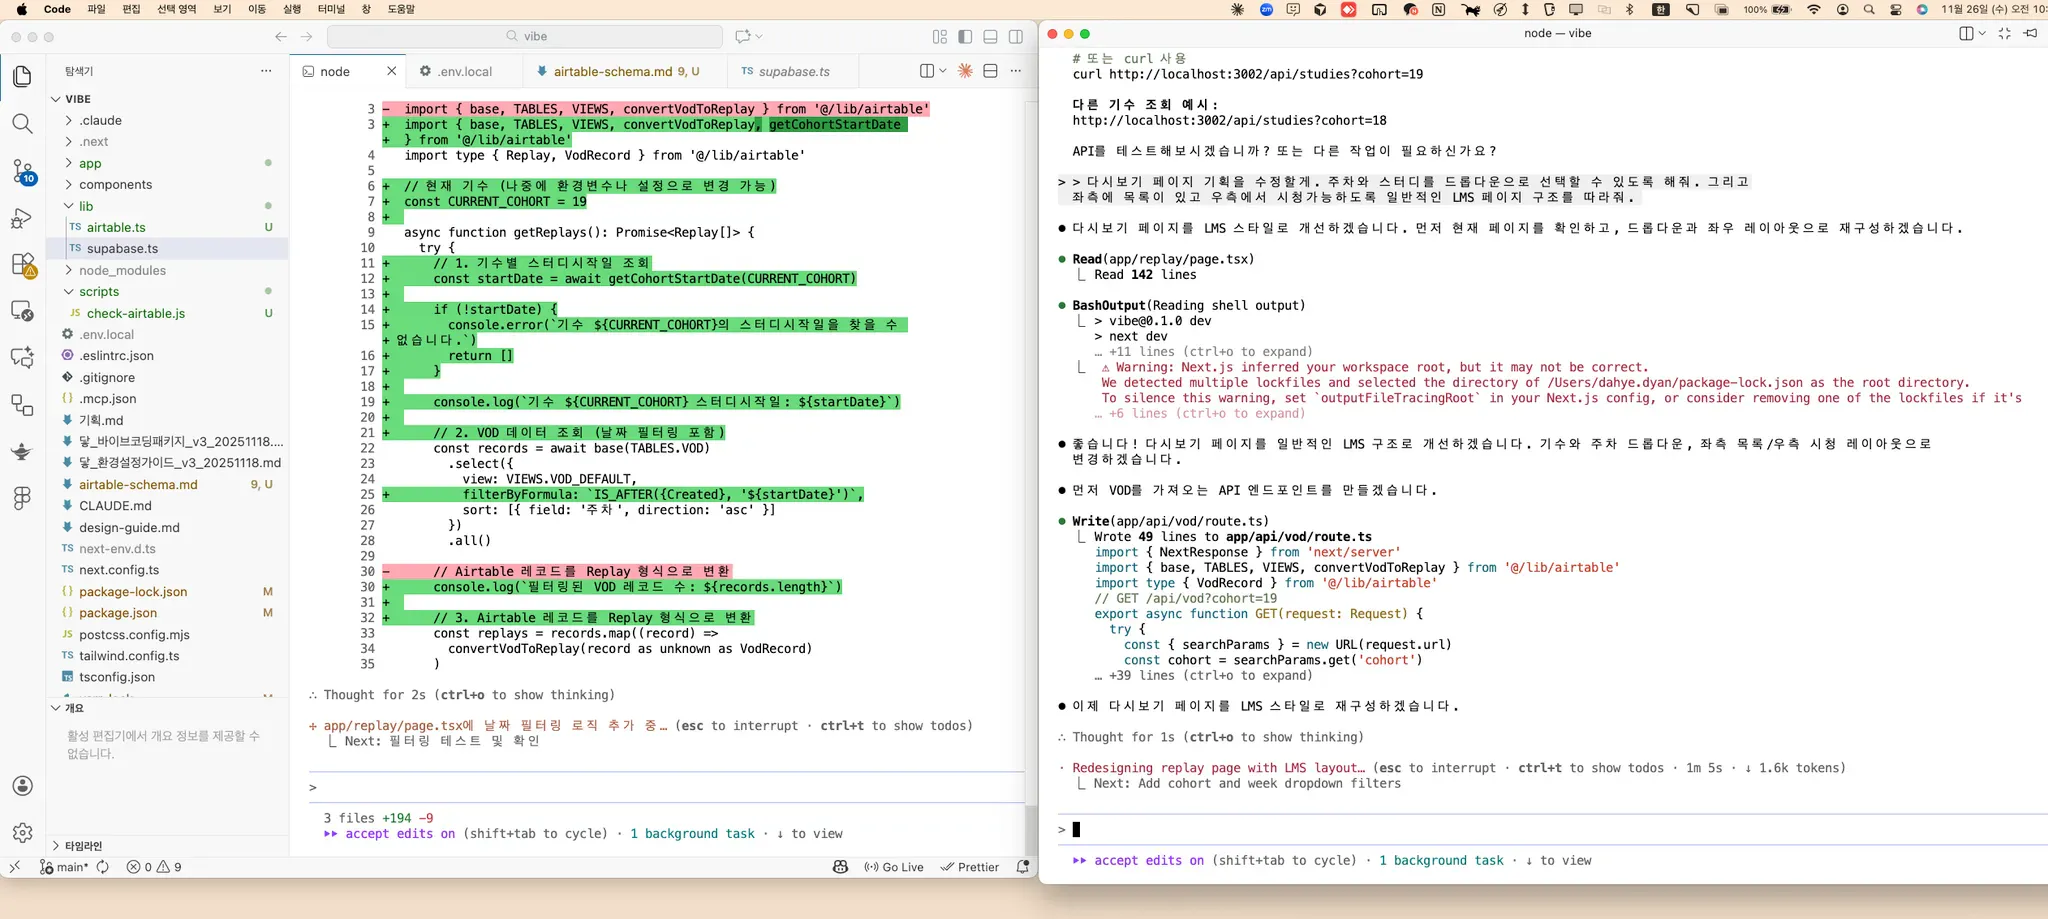Click the remote window icon in status bar

(15, 867)
